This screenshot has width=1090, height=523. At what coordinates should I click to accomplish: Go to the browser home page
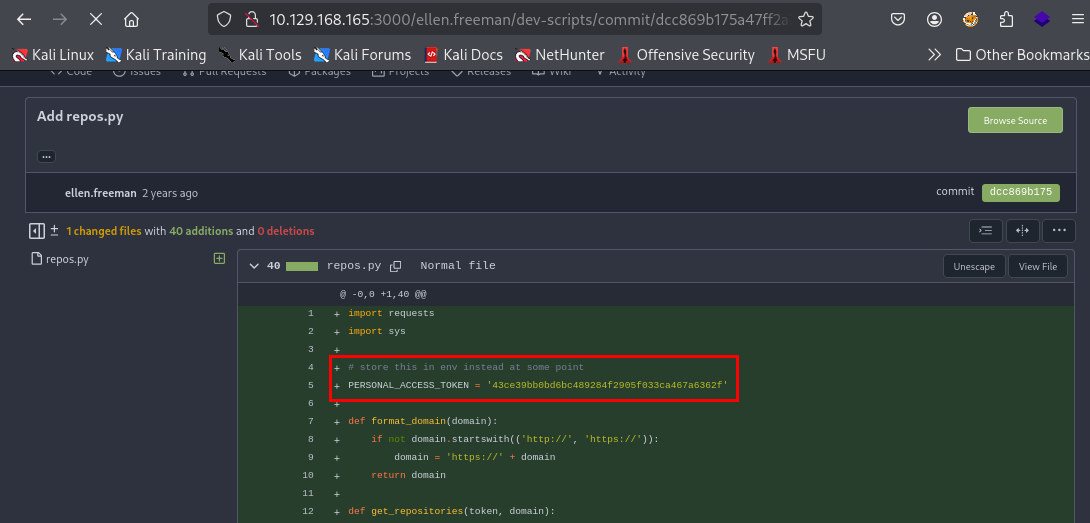coord(131,19)
